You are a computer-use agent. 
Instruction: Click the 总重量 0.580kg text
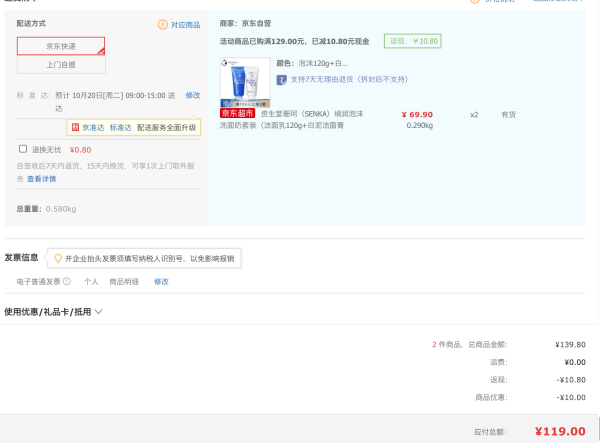(46, 209)
